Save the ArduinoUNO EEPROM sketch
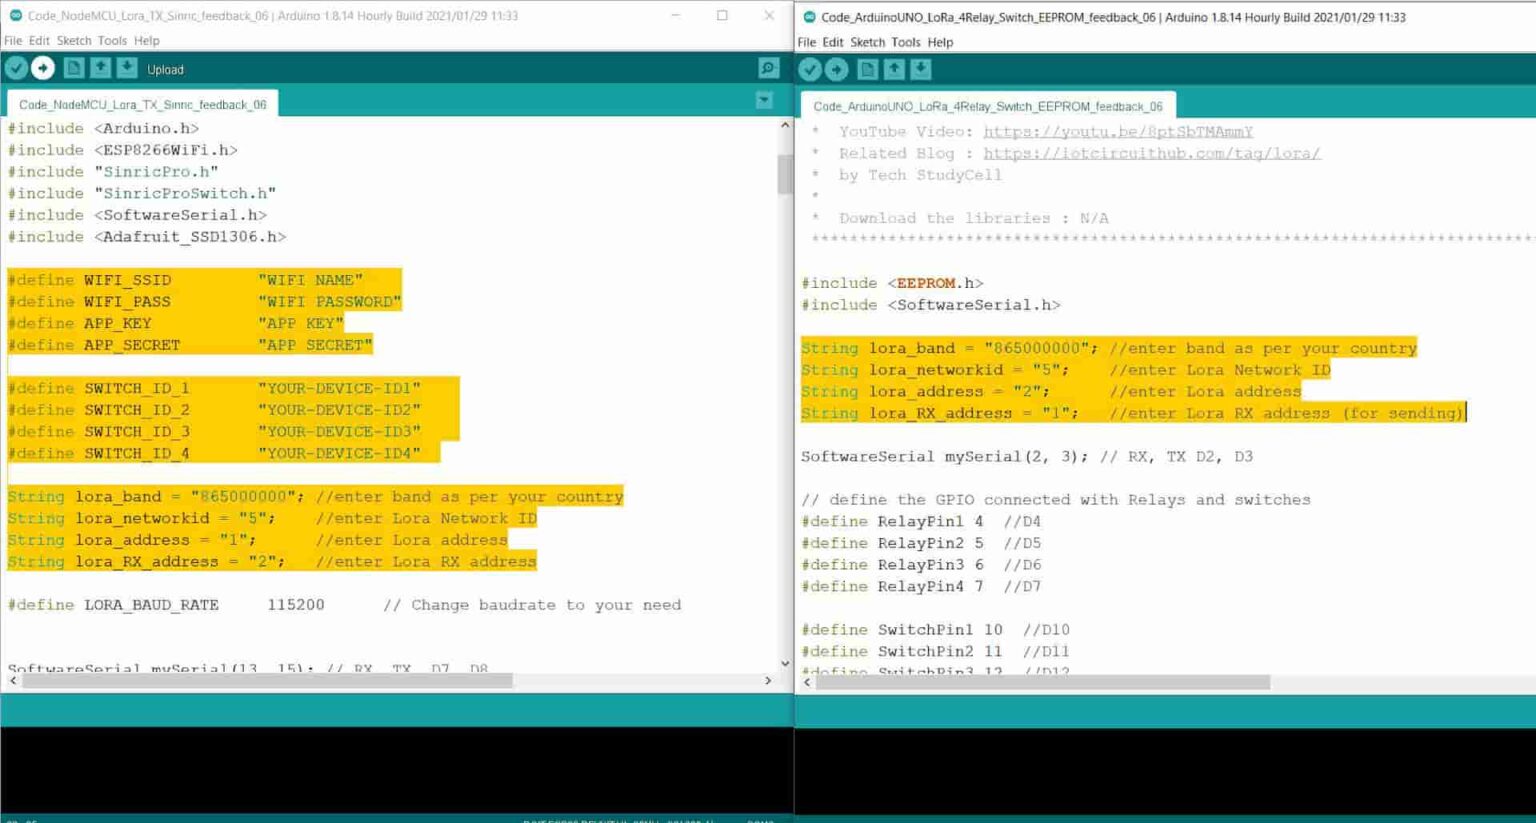 tap(920, 69)
